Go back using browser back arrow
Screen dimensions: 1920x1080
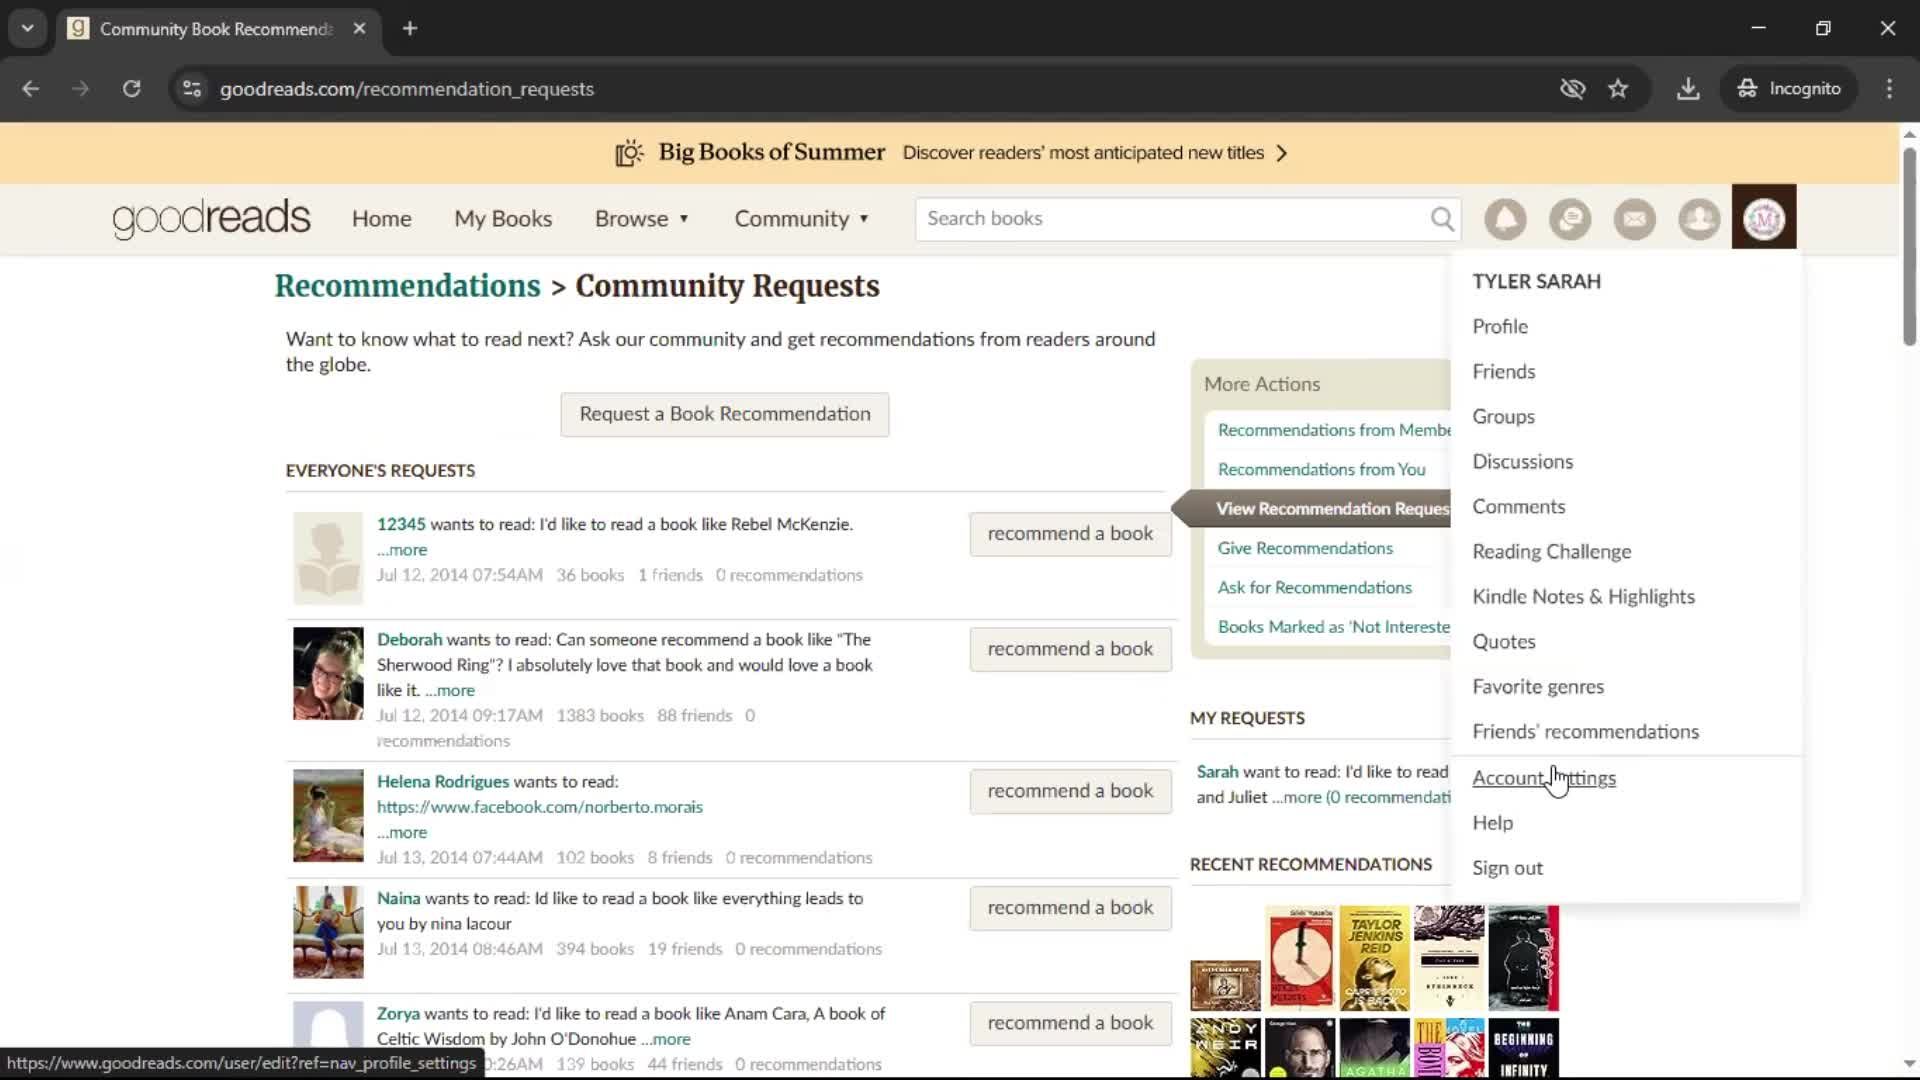click(31, 89)
